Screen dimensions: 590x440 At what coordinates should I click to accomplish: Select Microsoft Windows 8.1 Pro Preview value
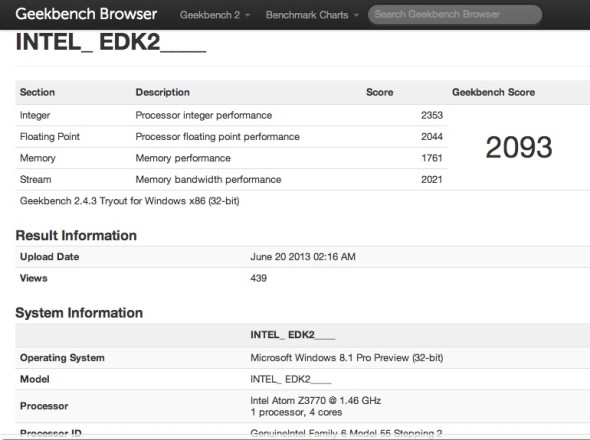pos(347,358)
